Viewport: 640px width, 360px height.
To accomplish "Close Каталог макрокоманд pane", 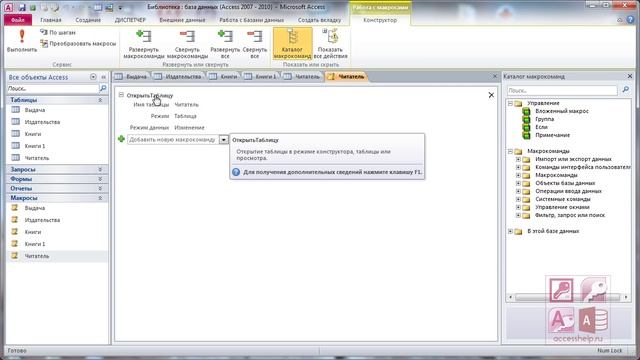I will pyautogui.click(x=630, y=76).
